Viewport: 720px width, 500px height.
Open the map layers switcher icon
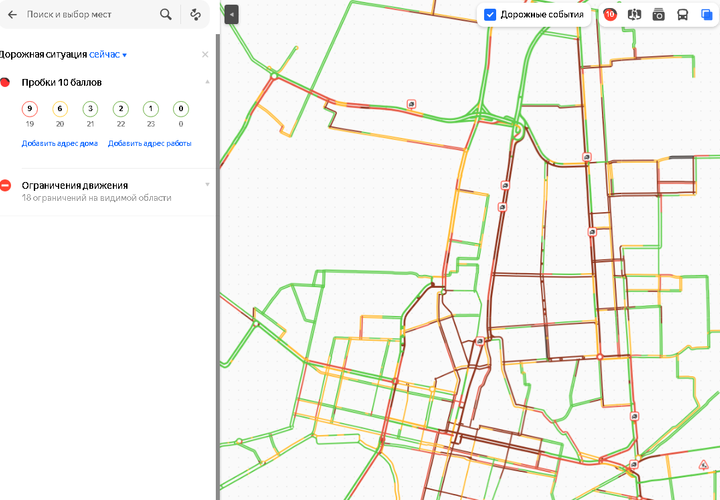pos(706,15)
